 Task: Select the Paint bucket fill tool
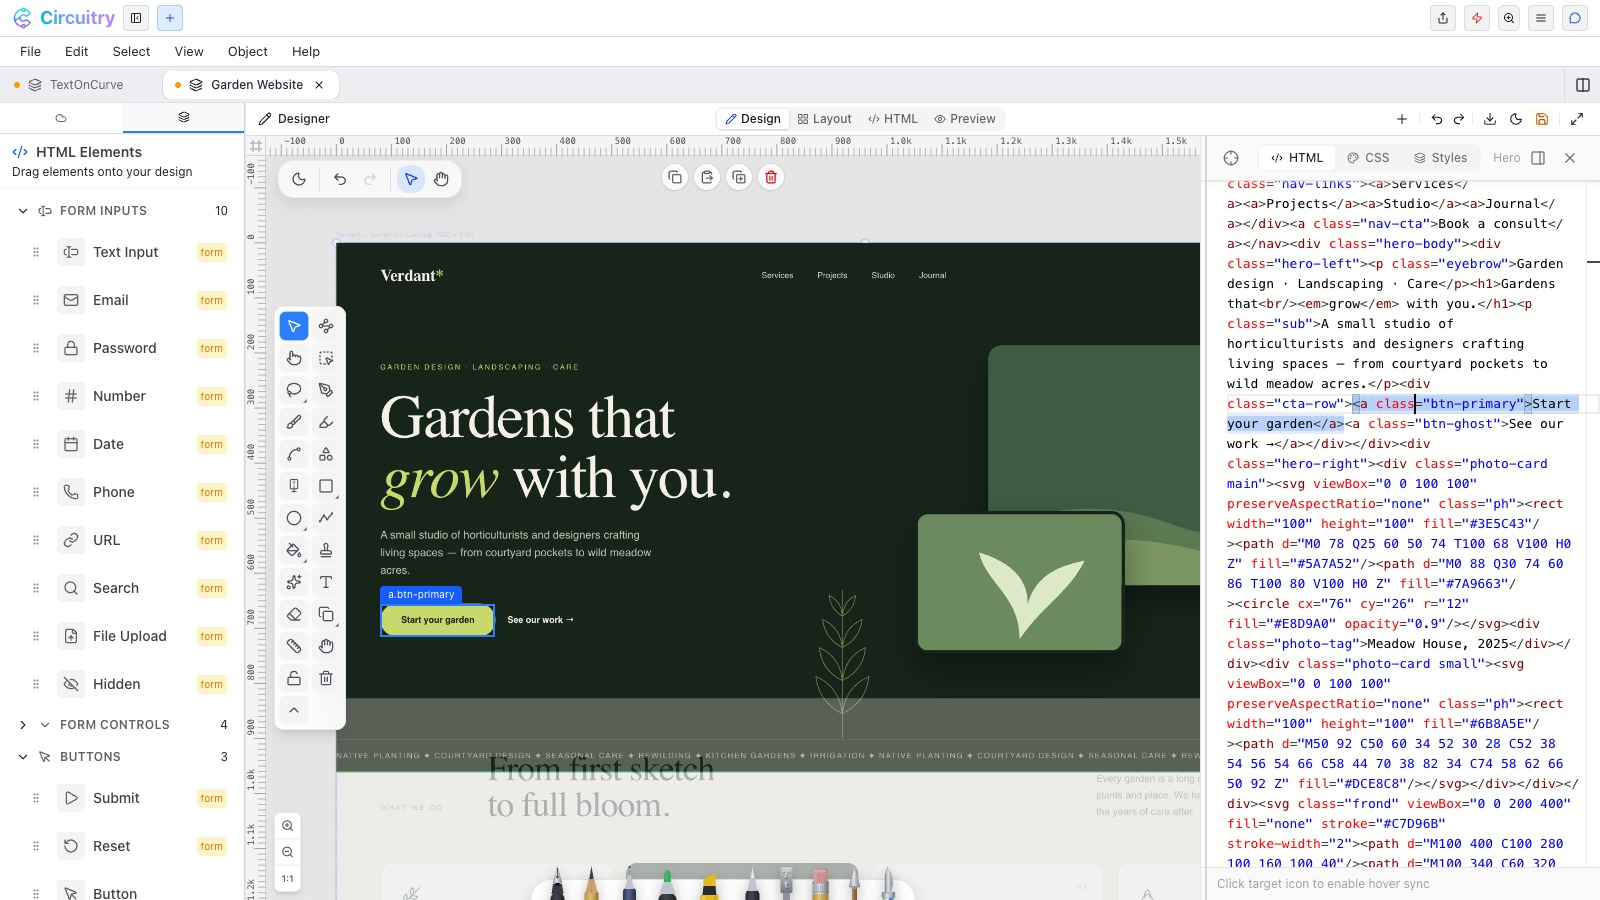[x=294, y=550]
